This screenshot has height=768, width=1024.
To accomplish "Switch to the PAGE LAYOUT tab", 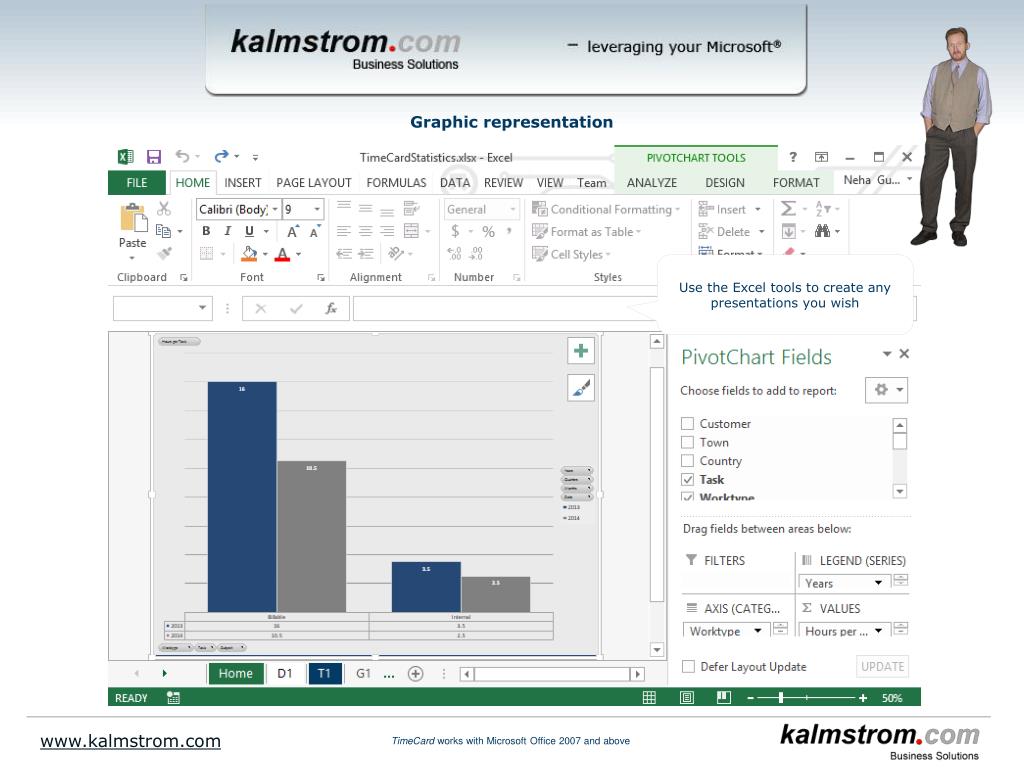I will pyautogui.click(x=313, y=183).
